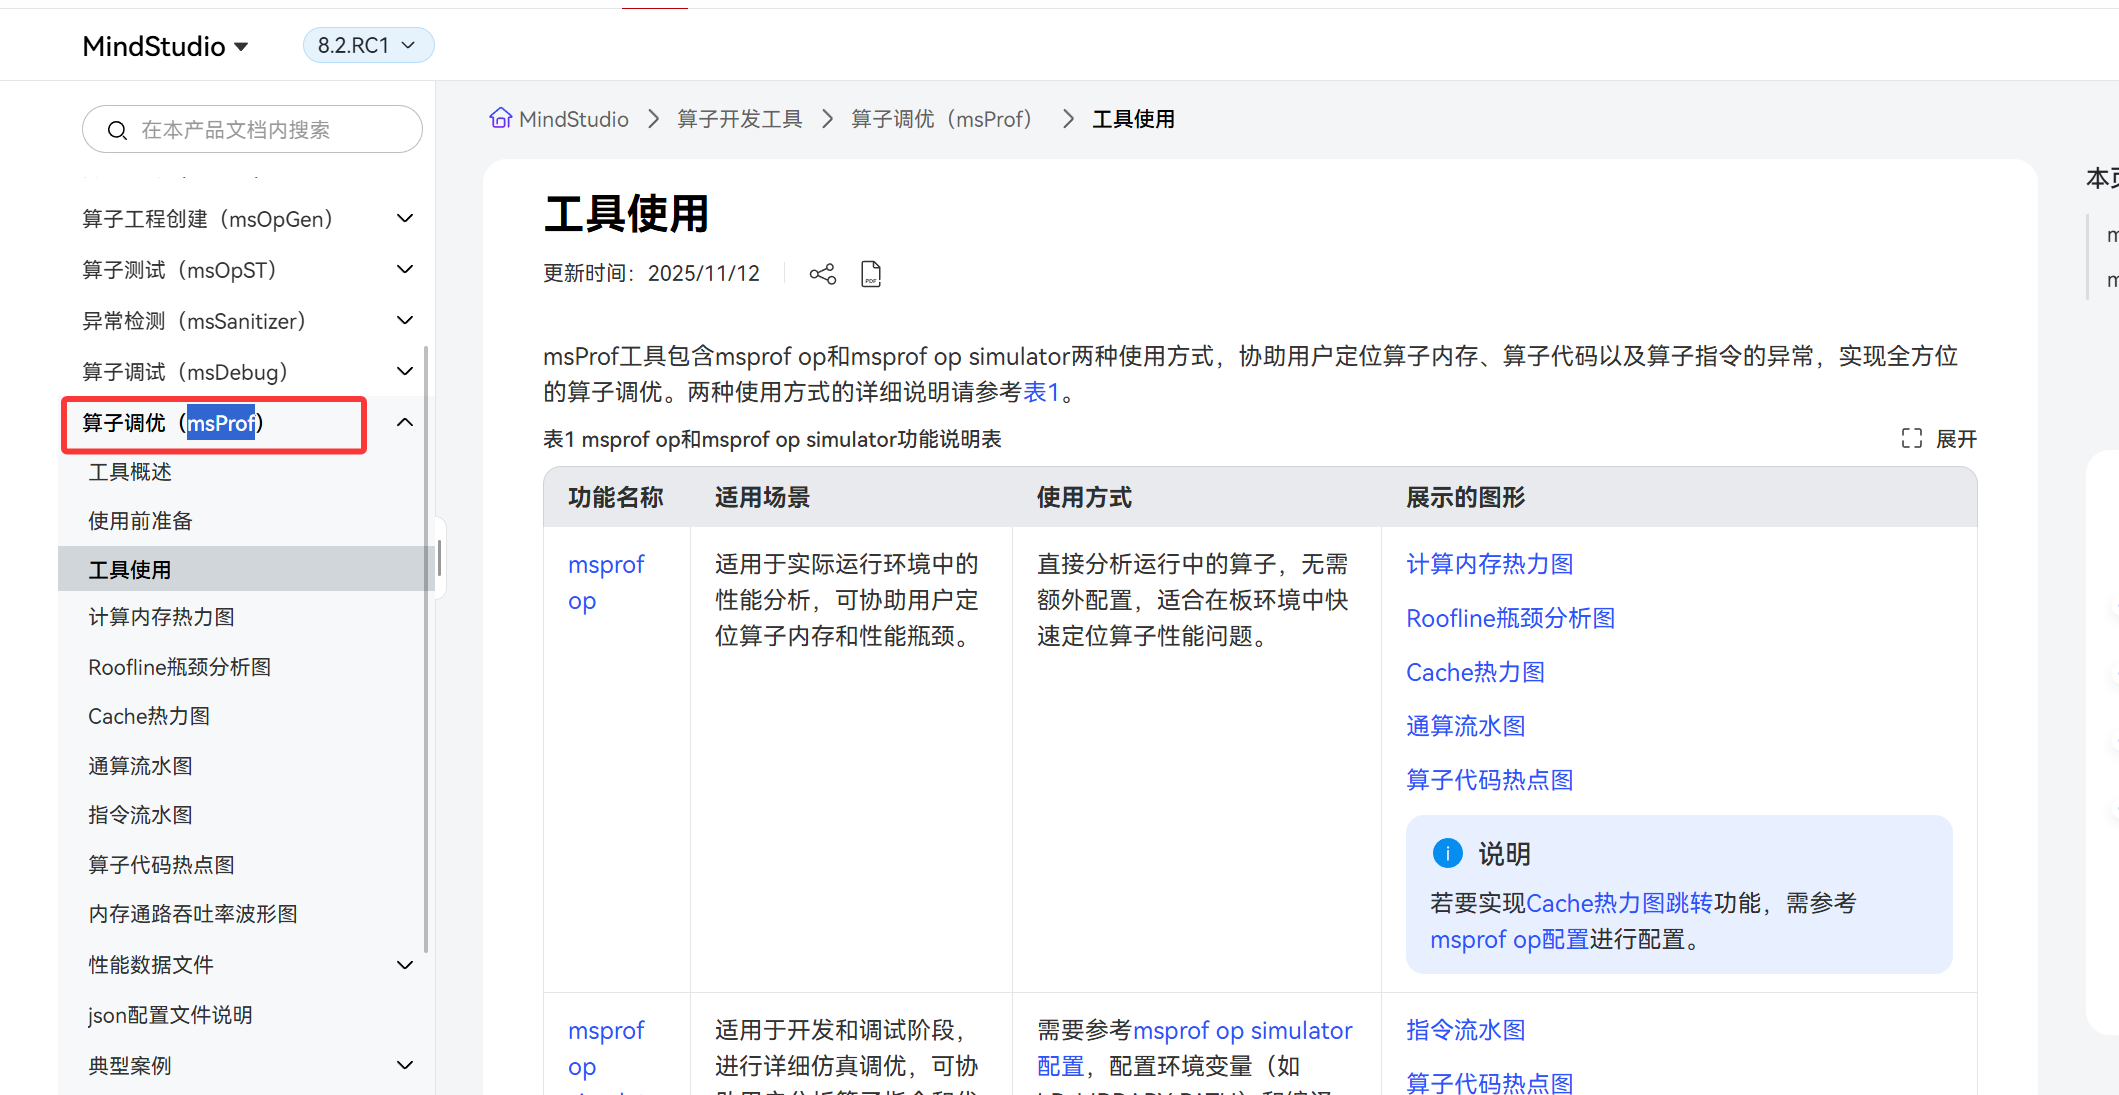The width and height of the screenshot is (2119, 1095).
Task: Click the home icon in the breadcrumb
Action: pyautogui.click(x=500, y=119)
